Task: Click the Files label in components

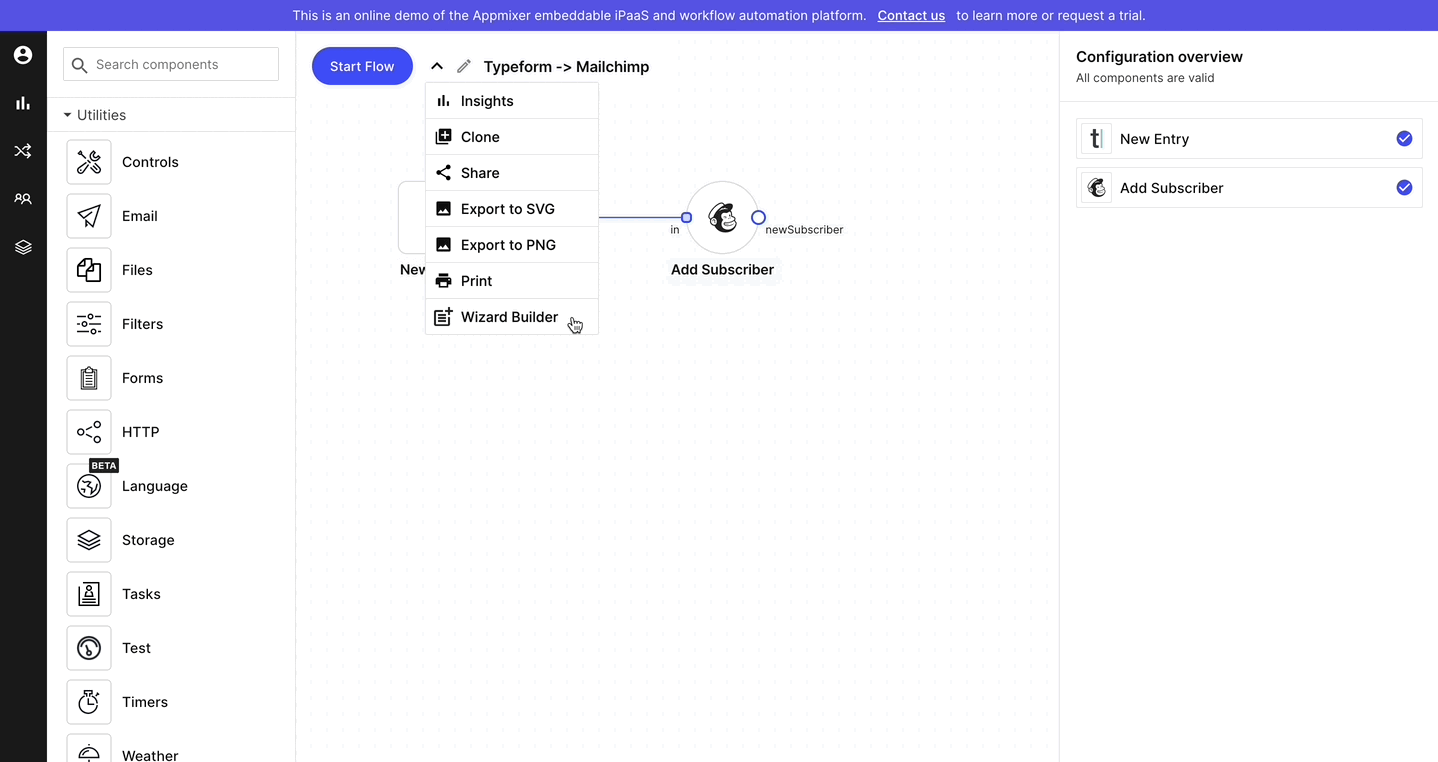Action: 137,270
